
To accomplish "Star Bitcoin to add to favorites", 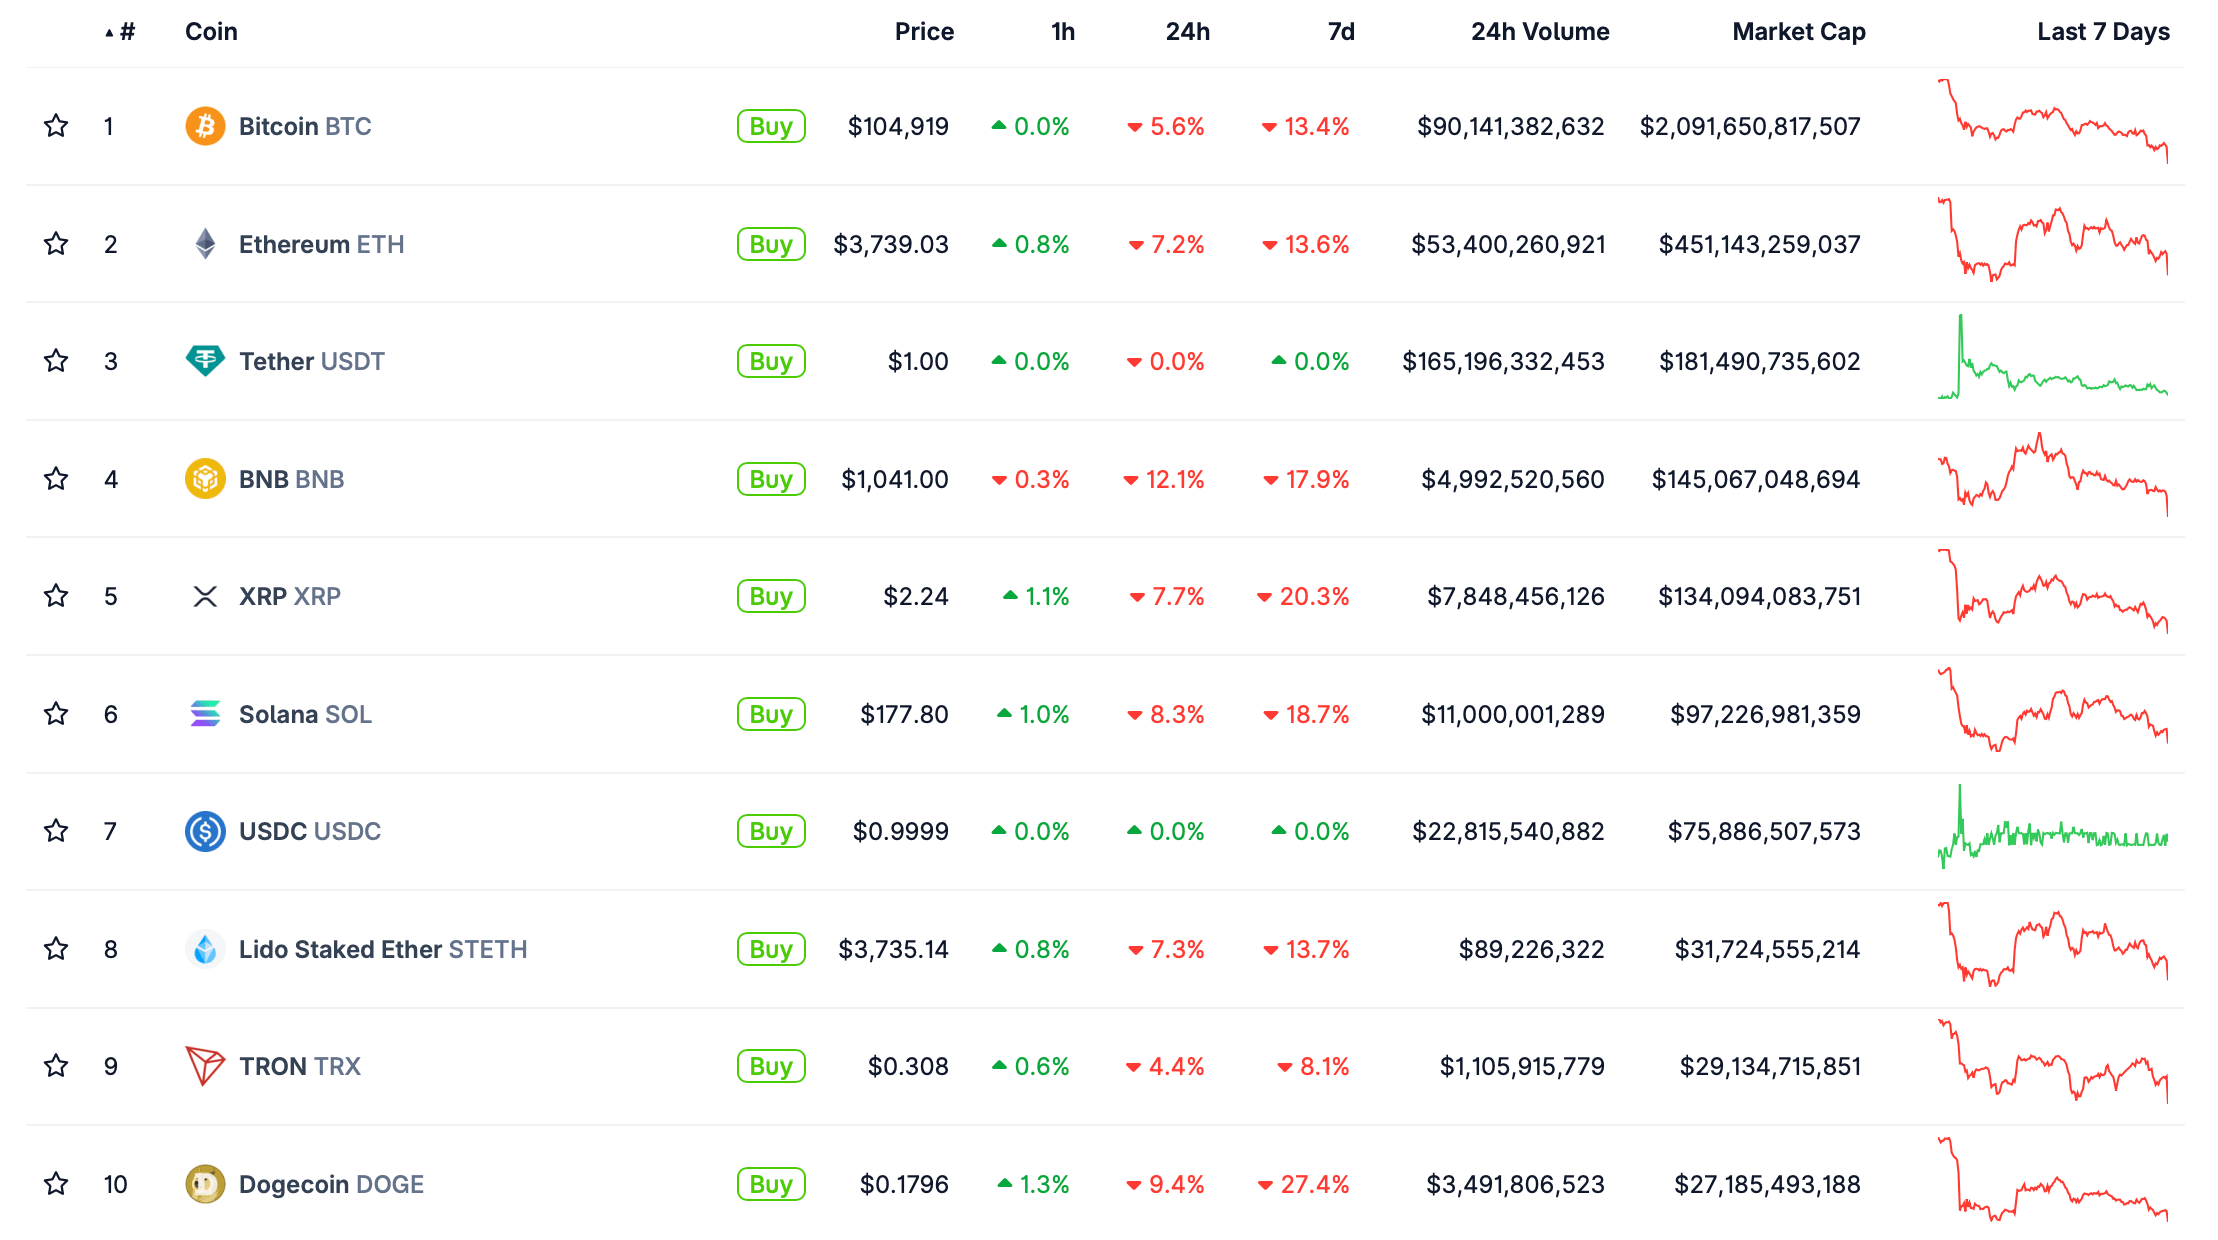I will point(56,126).
